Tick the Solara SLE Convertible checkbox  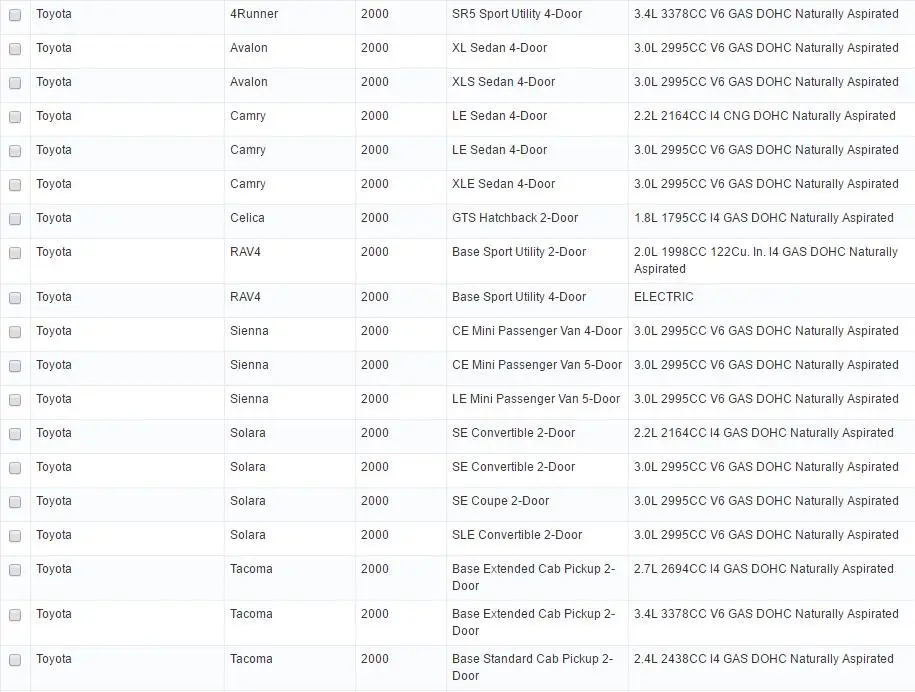tap(15, 536)
